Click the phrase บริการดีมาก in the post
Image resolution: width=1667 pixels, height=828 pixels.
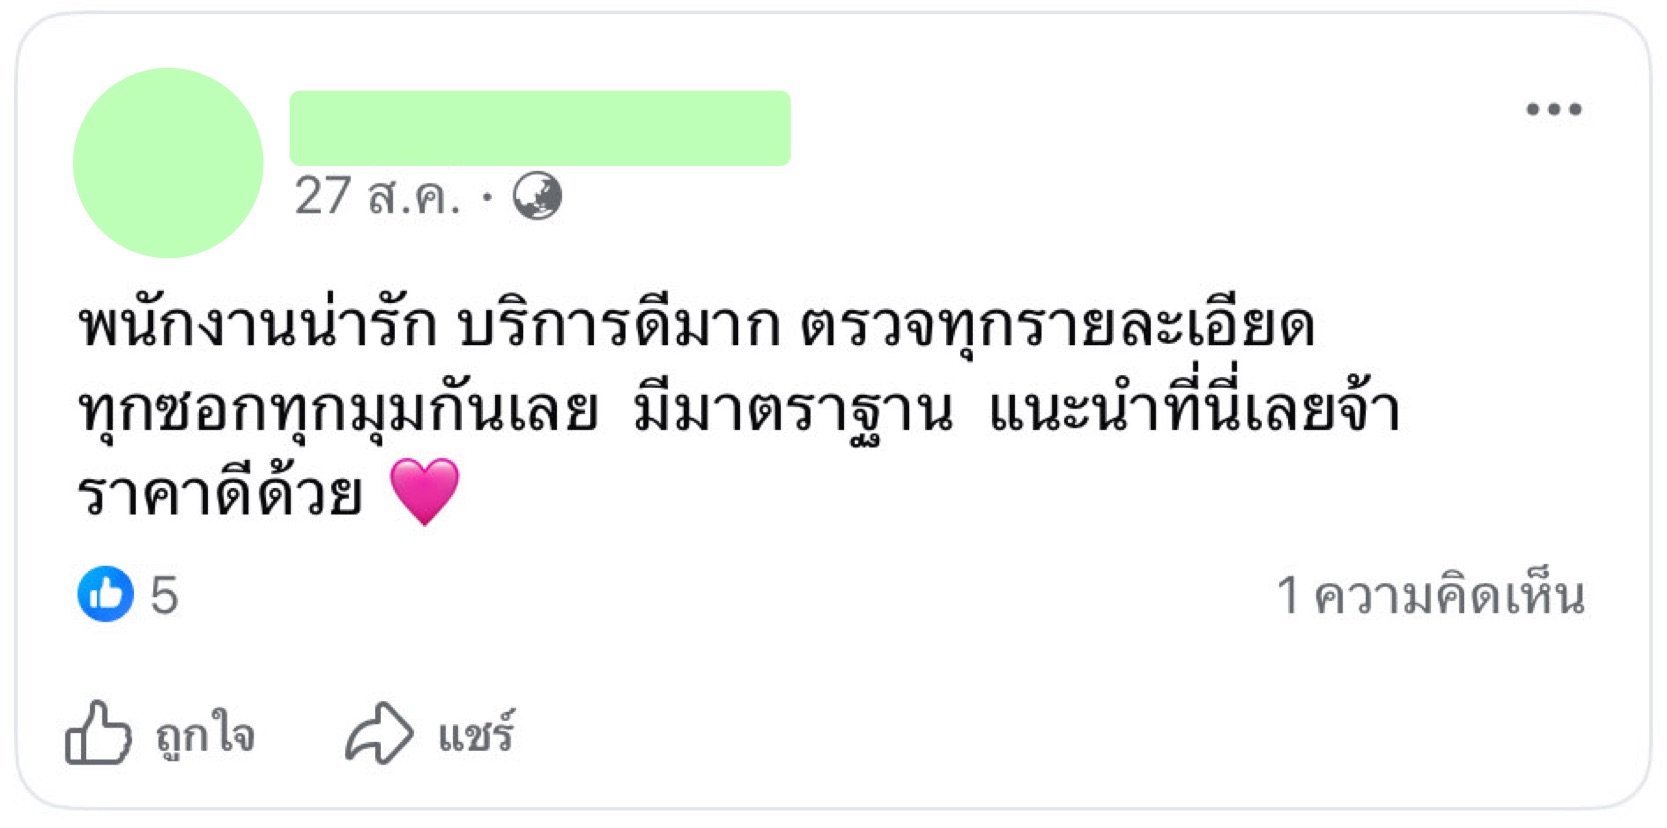point(617,326)
